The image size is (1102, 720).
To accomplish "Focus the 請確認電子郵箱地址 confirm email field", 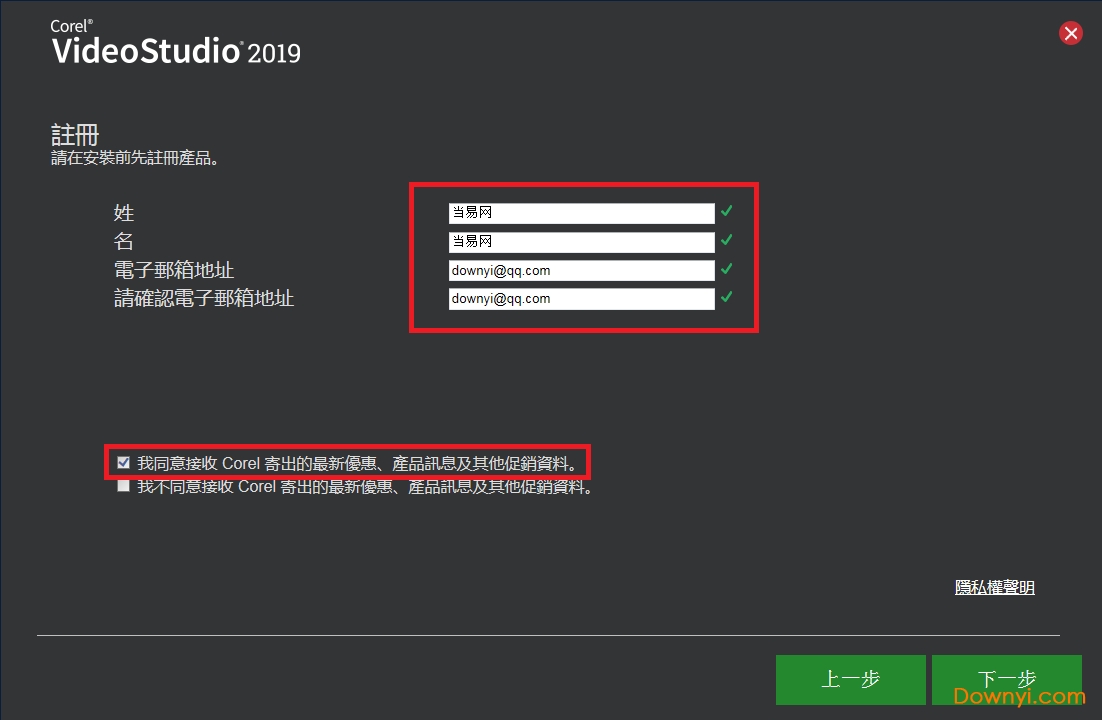I will [581, 299].
